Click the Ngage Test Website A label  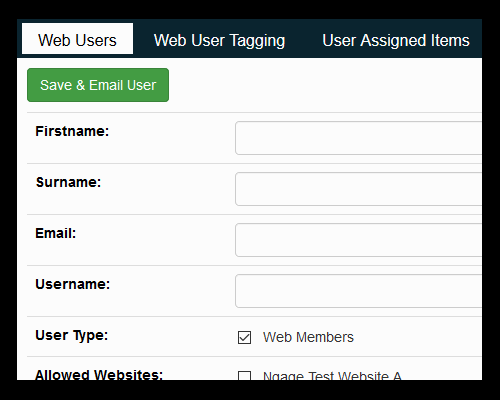pyautogui.click(x=332, y=376)
